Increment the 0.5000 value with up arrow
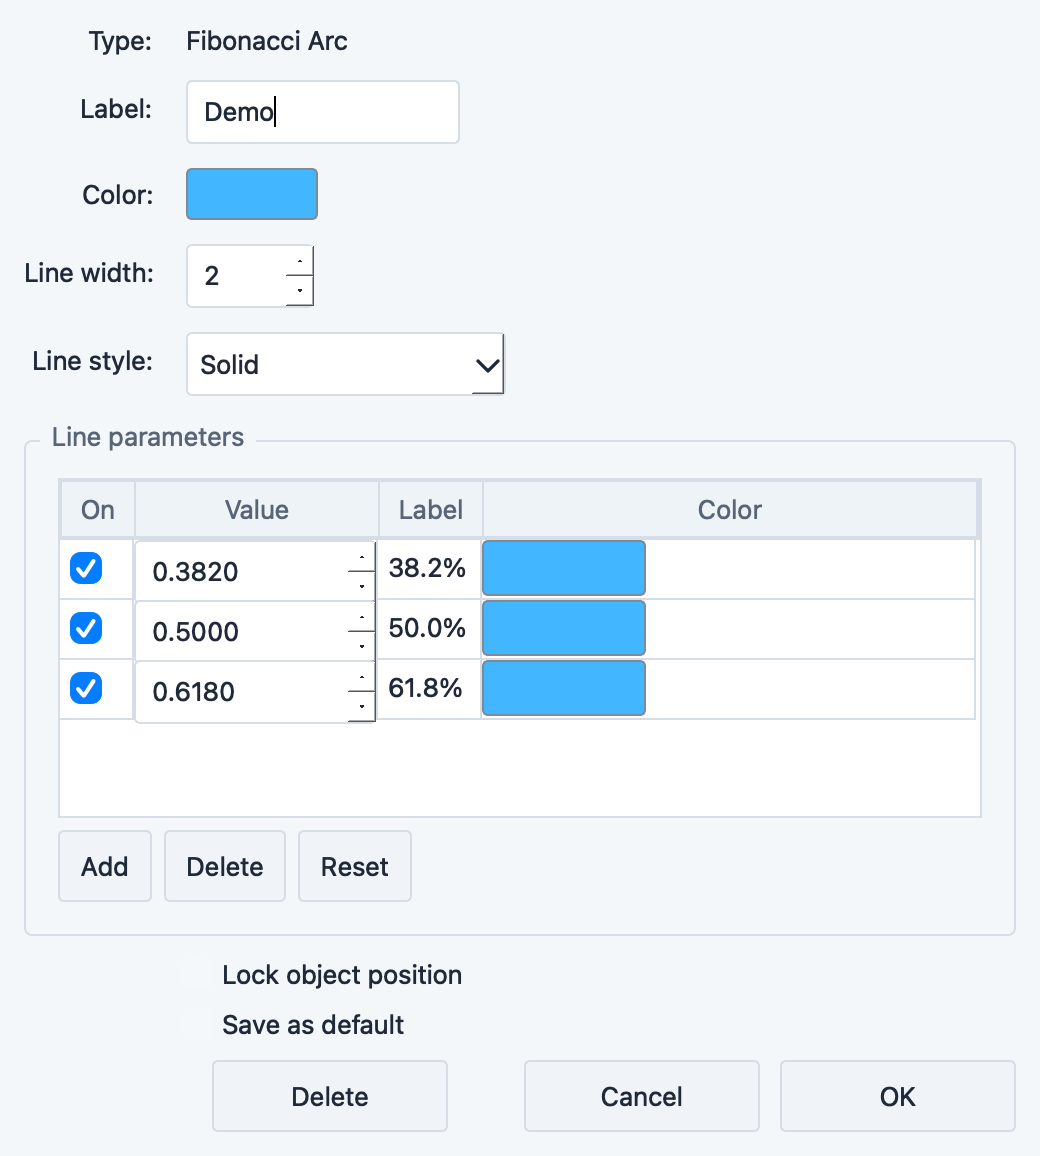Screen dimensions: 1040x1156 pyautogui.click(x=361, y=617)
